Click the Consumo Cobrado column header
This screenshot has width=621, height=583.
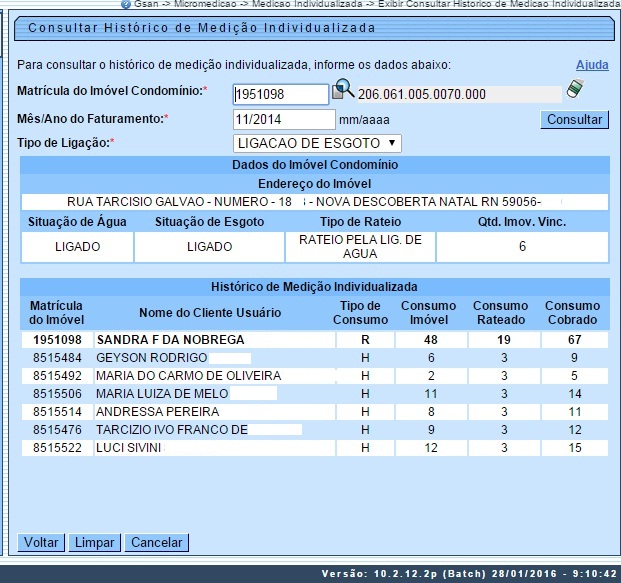573,313
